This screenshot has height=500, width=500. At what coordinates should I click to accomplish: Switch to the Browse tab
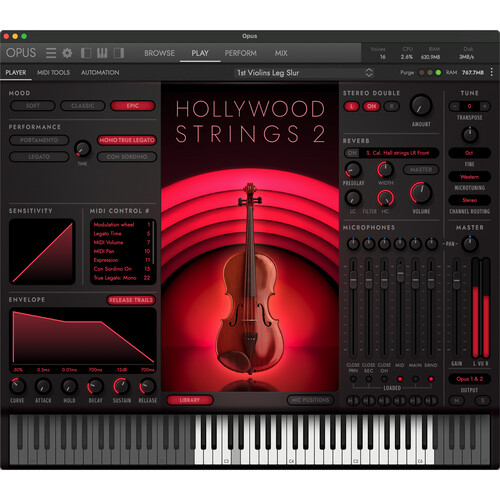click(159, 53)
